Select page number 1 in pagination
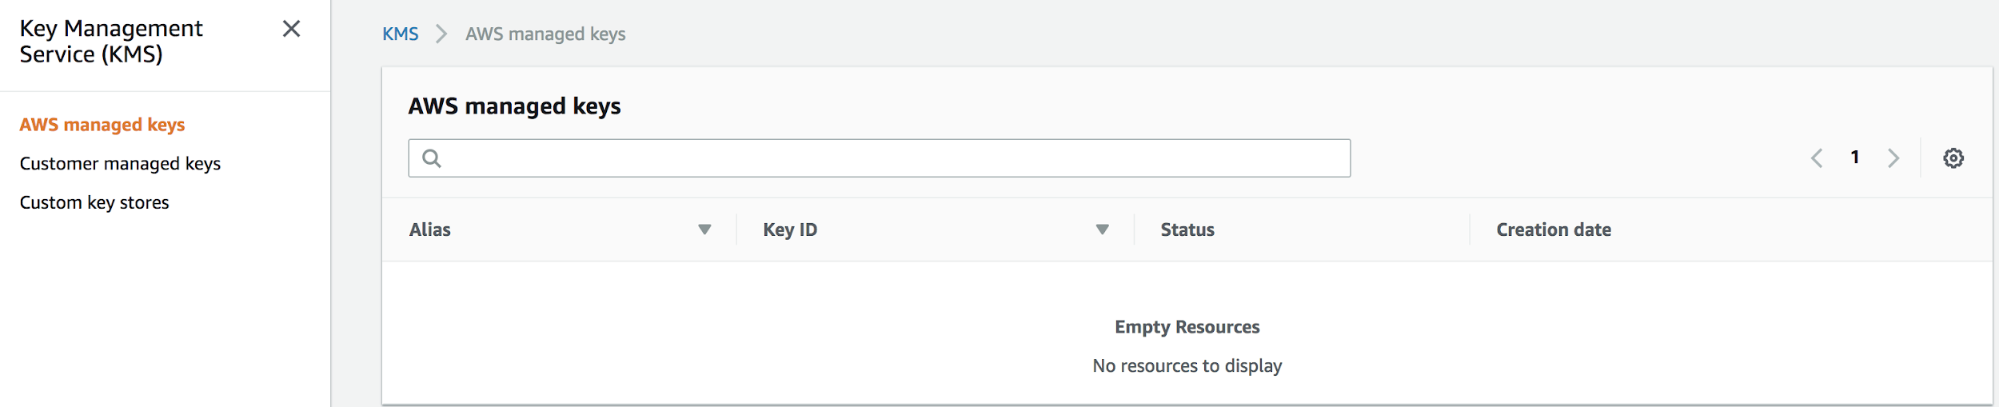 1855,157
